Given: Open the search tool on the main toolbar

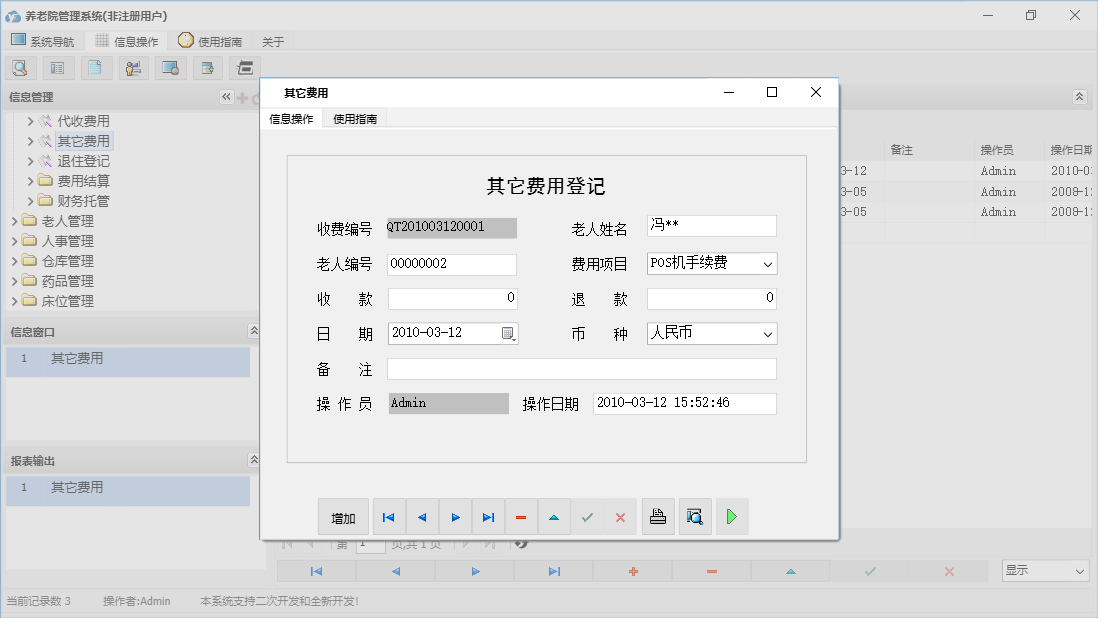Looking at the screenshot, I should 21,67.
